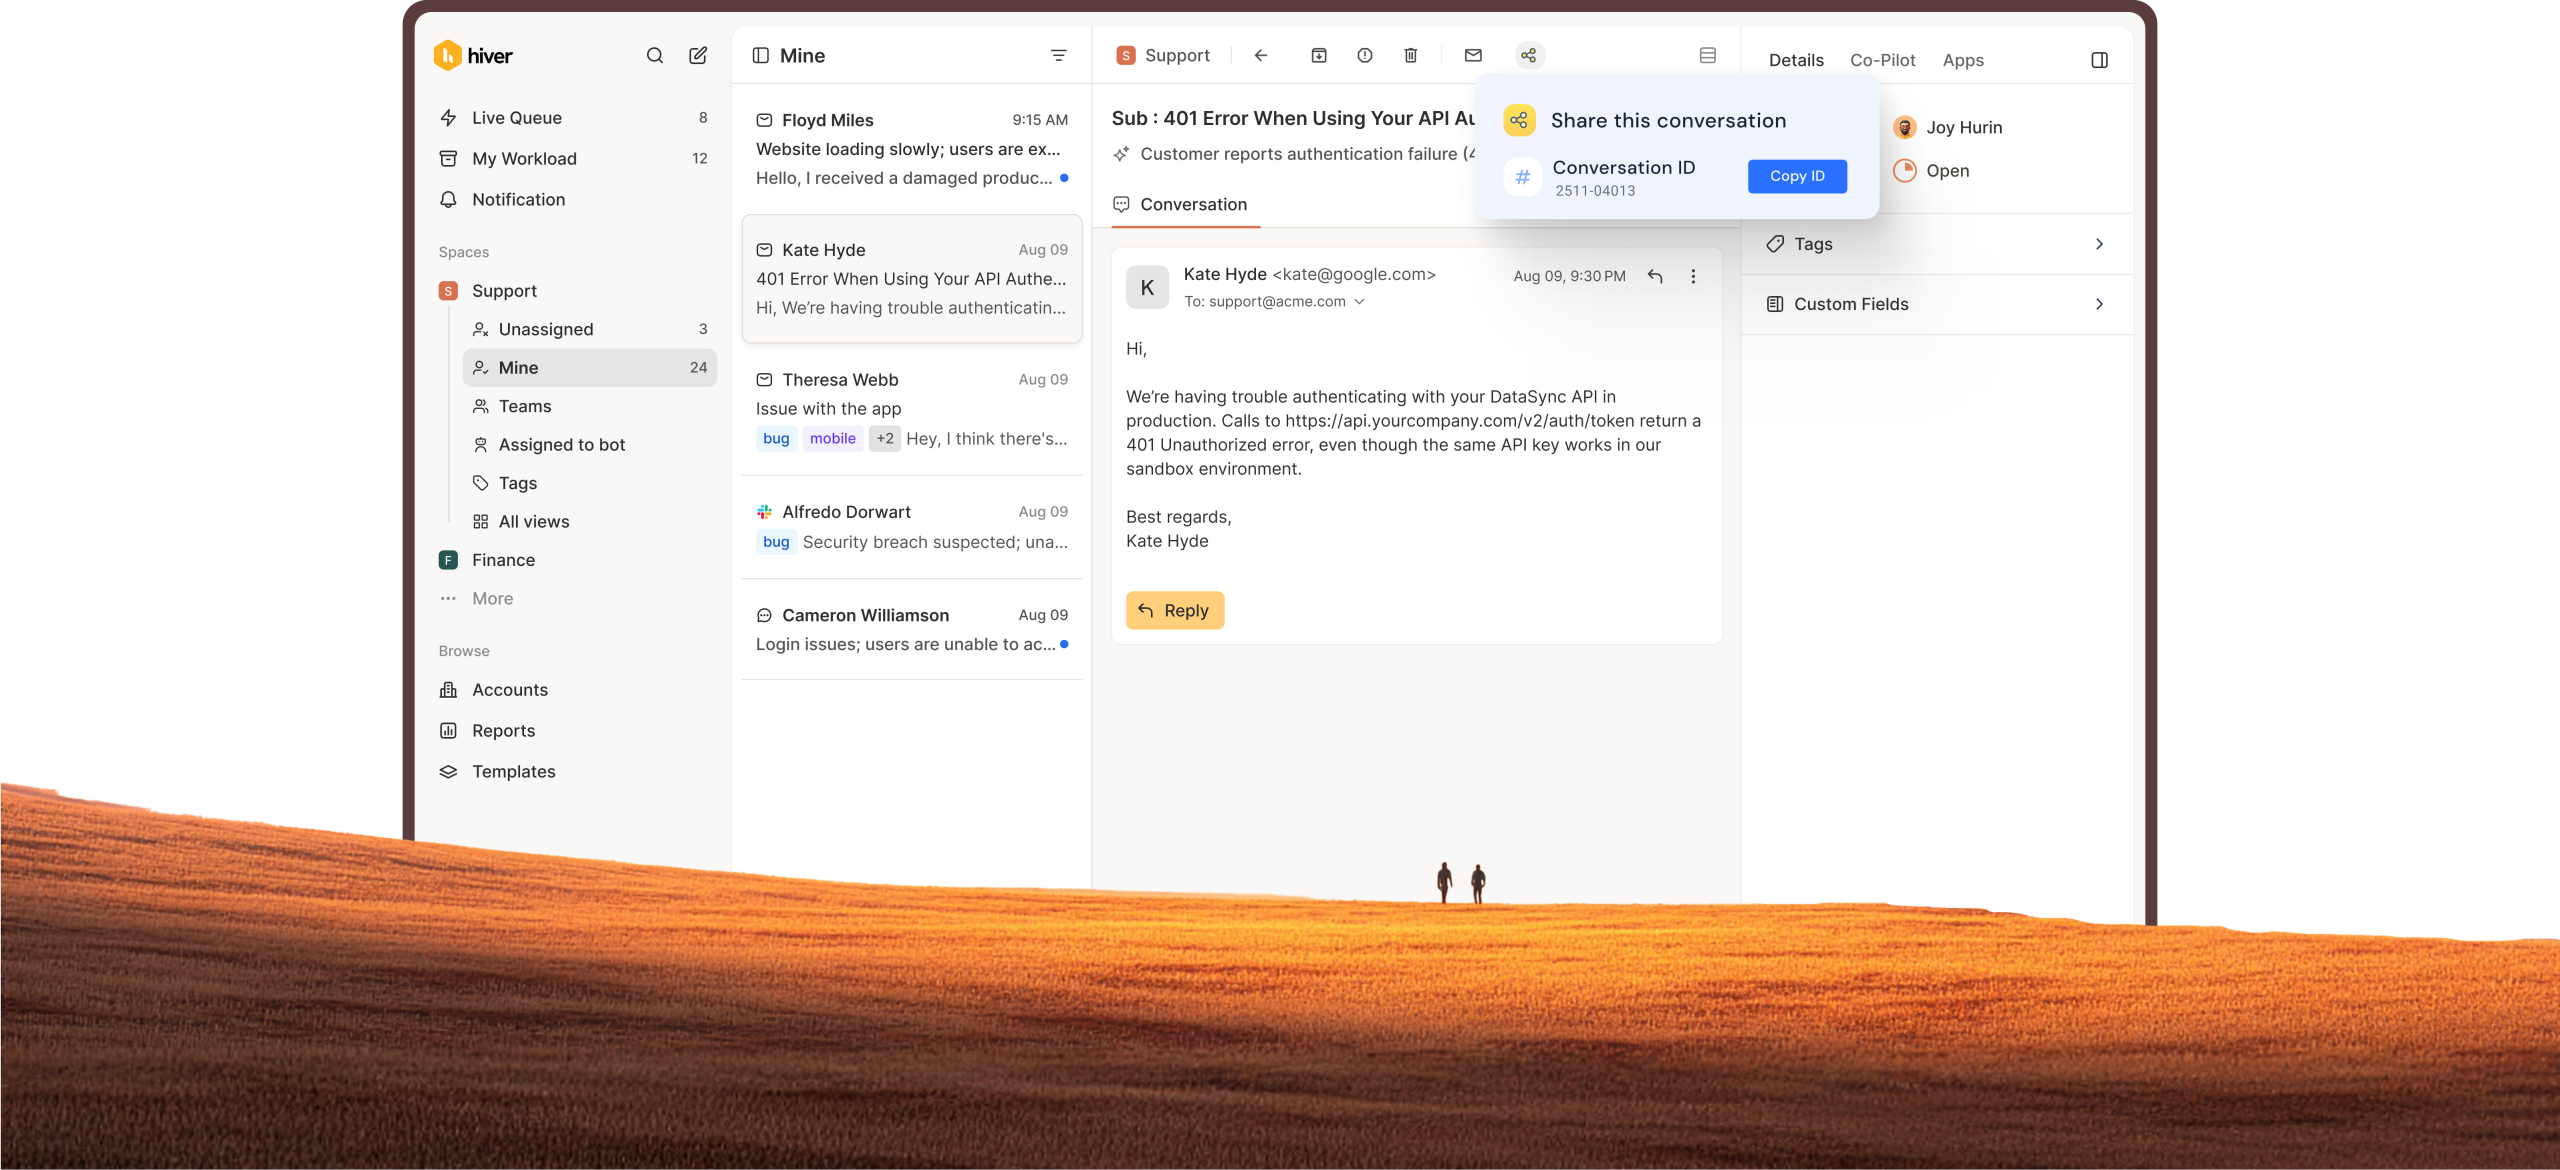Click the Copy ID button
2560x1170 pixels.
pyautogui.click(x=1796, y=176)
